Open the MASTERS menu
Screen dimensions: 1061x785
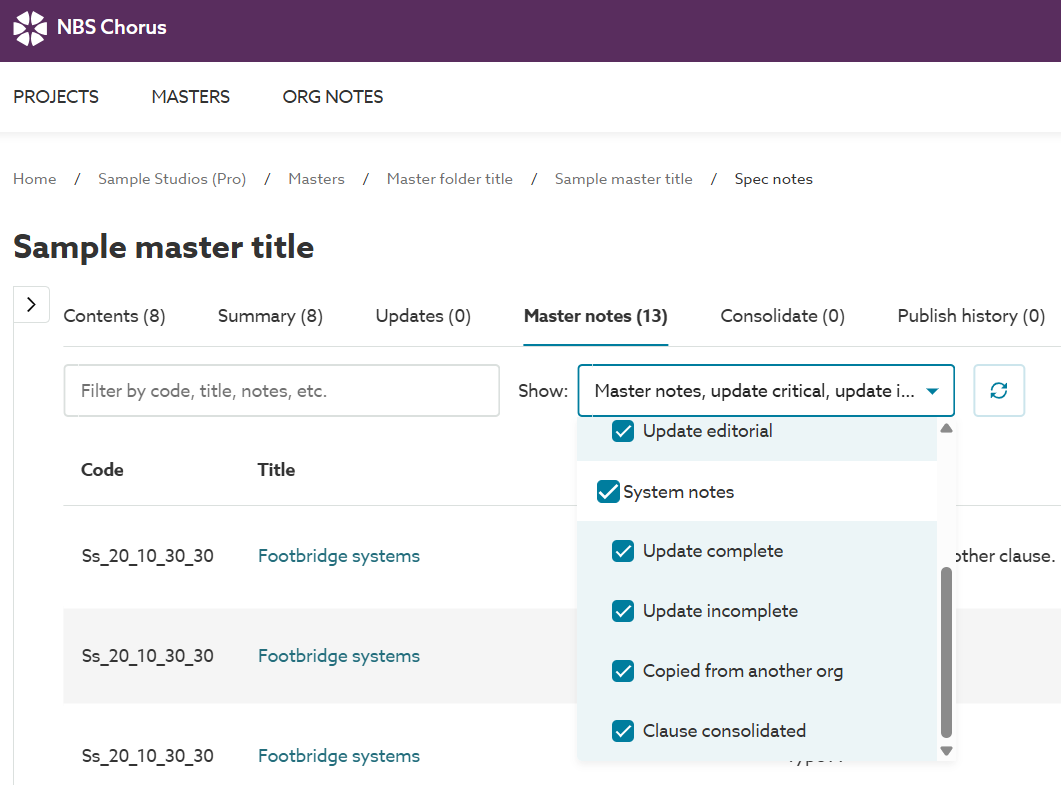[x=191, y=97]
